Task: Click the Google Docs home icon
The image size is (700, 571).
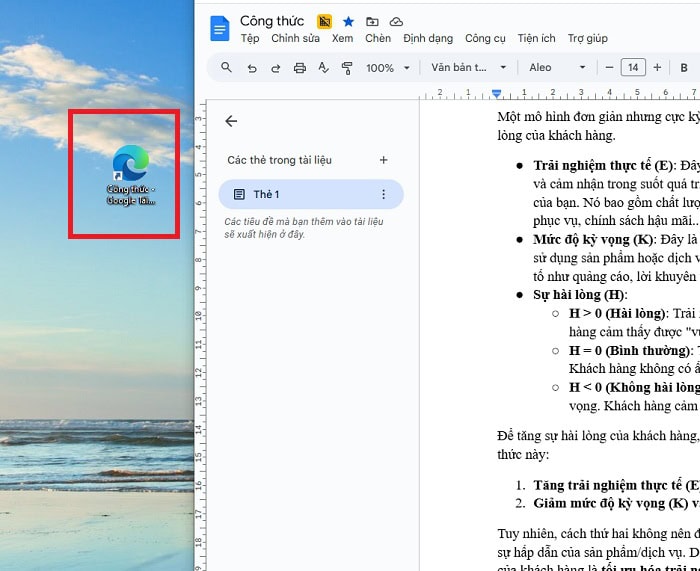Action: click(x=220, y=29)
